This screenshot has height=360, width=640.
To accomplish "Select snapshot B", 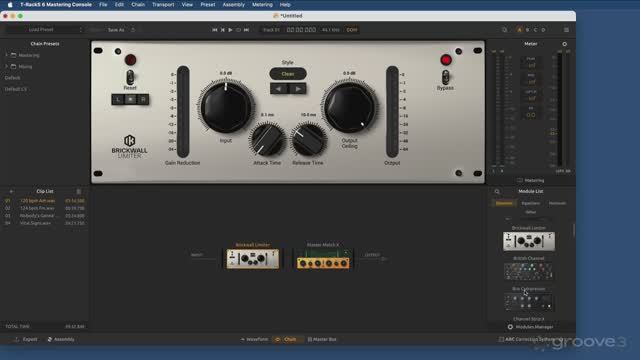I will [527, 30].
